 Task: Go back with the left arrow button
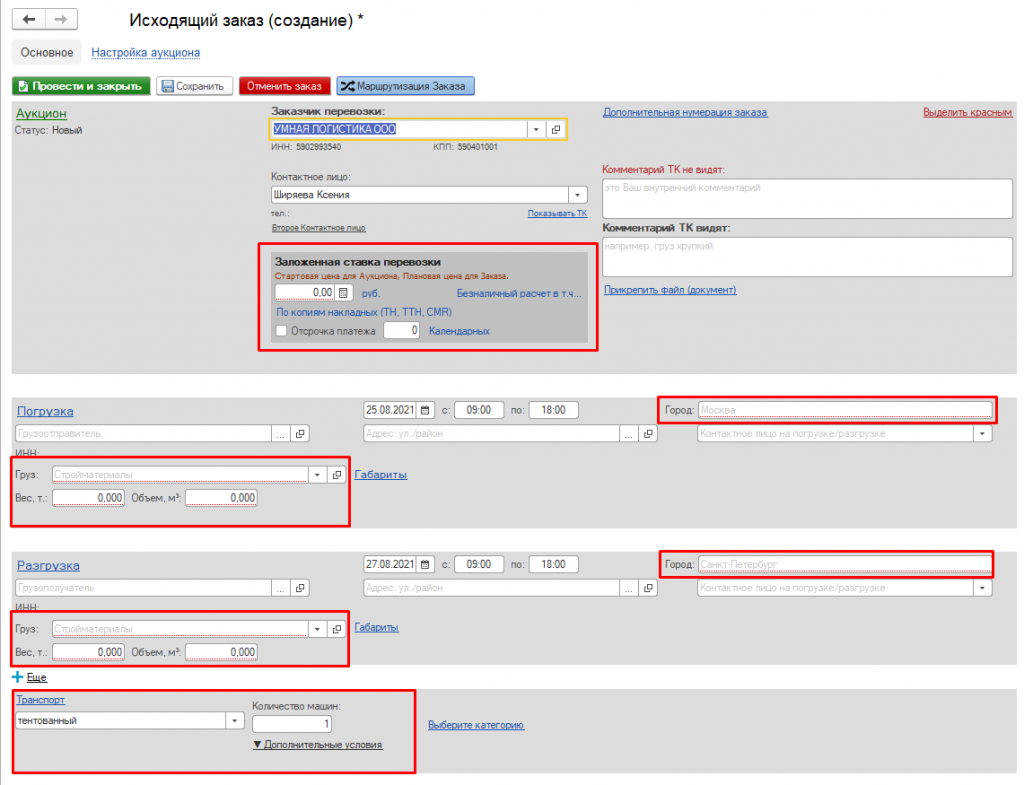[x=29, y=20]
